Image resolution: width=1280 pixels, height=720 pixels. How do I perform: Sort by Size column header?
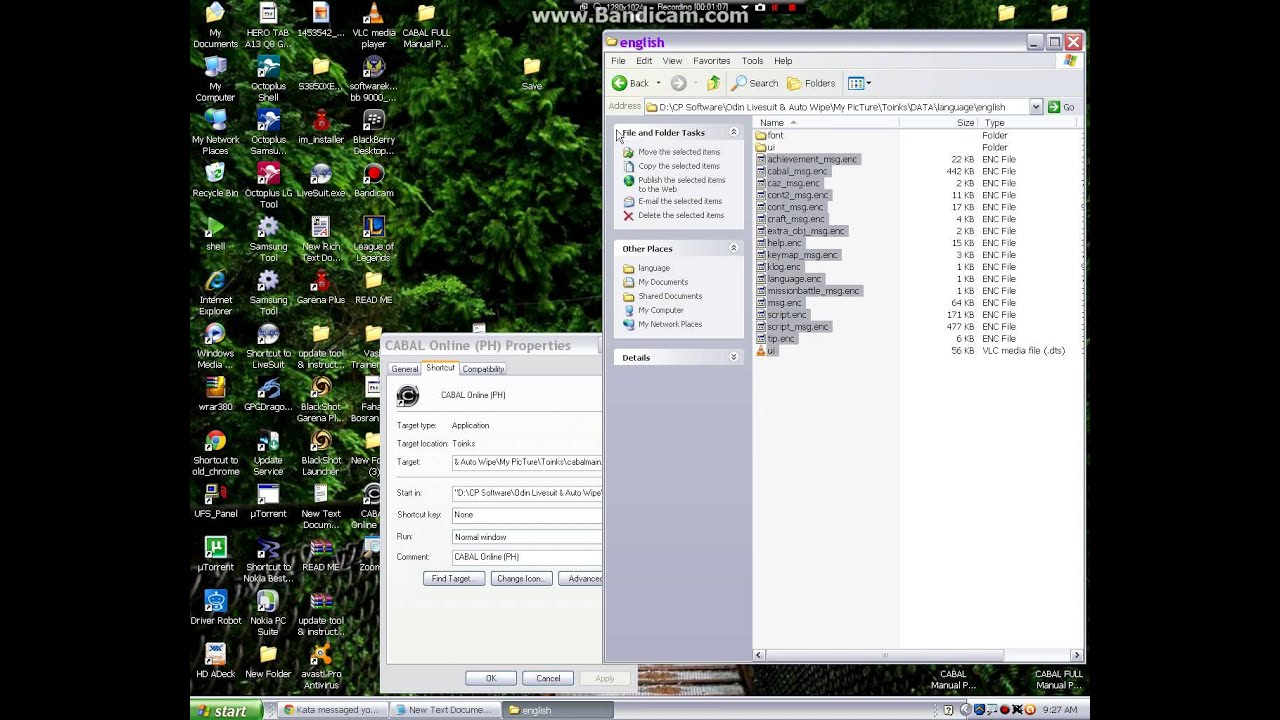[938, 123]
